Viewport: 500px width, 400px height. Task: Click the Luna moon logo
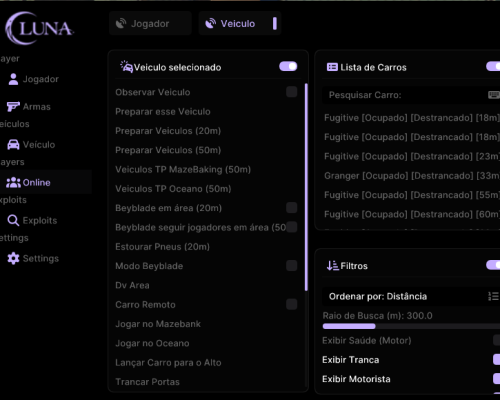point(39,28)
